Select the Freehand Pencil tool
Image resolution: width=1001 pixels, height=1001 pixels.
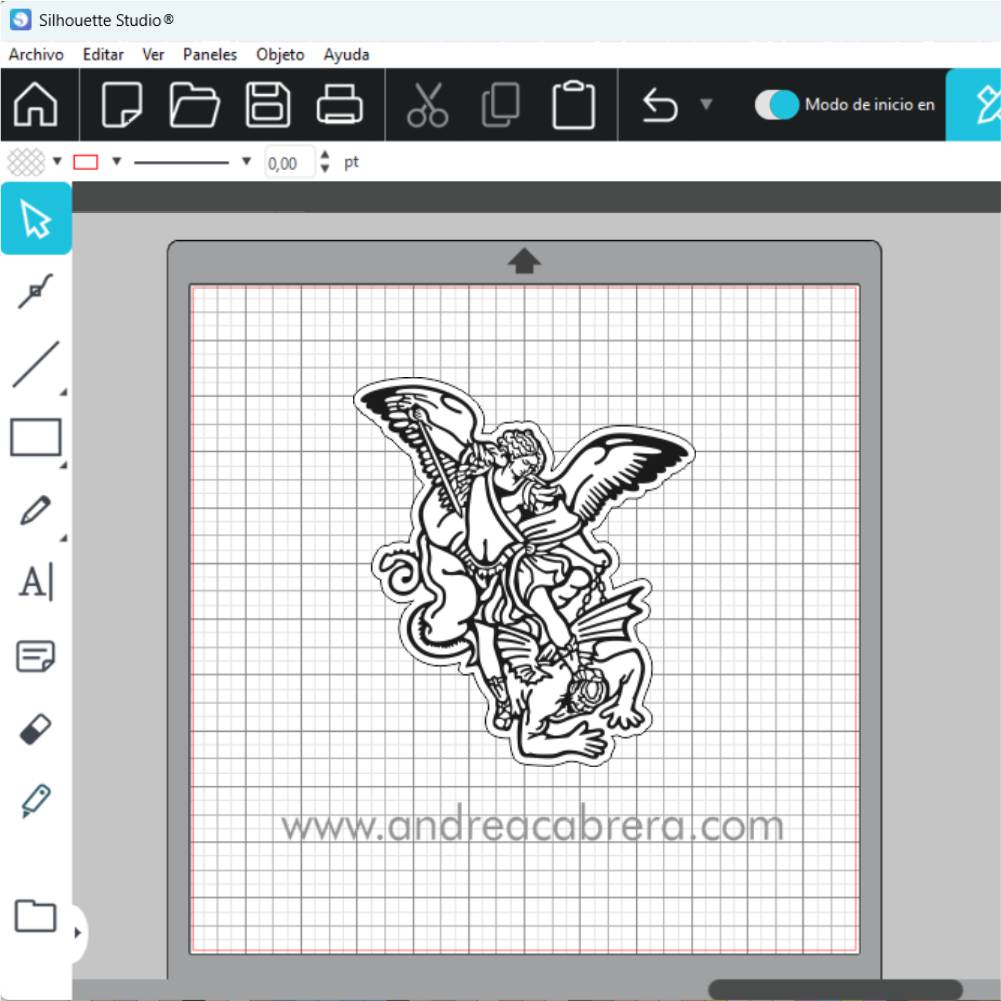tap(35, 510)
